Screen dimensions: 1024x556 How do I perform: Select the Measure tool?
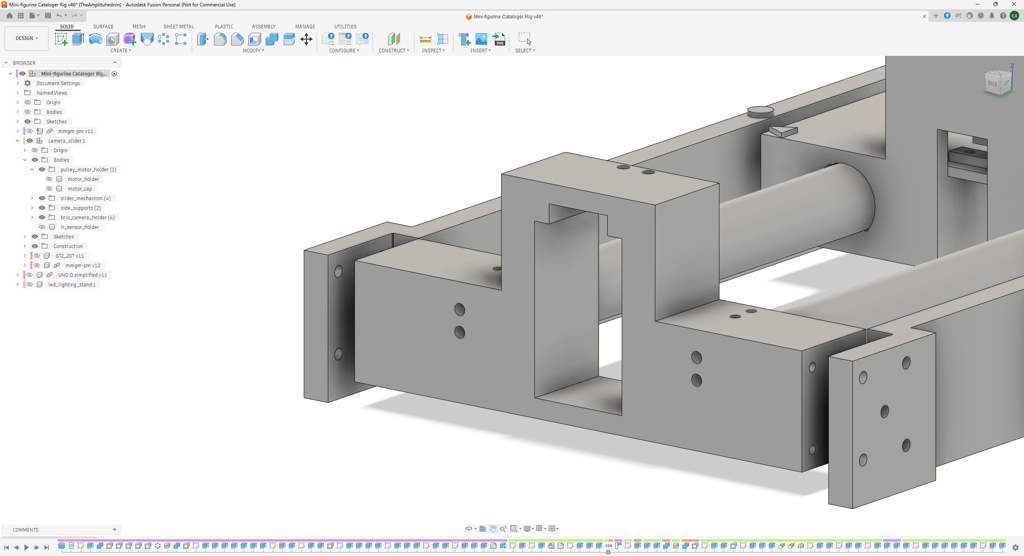click(x=425, y=39)
